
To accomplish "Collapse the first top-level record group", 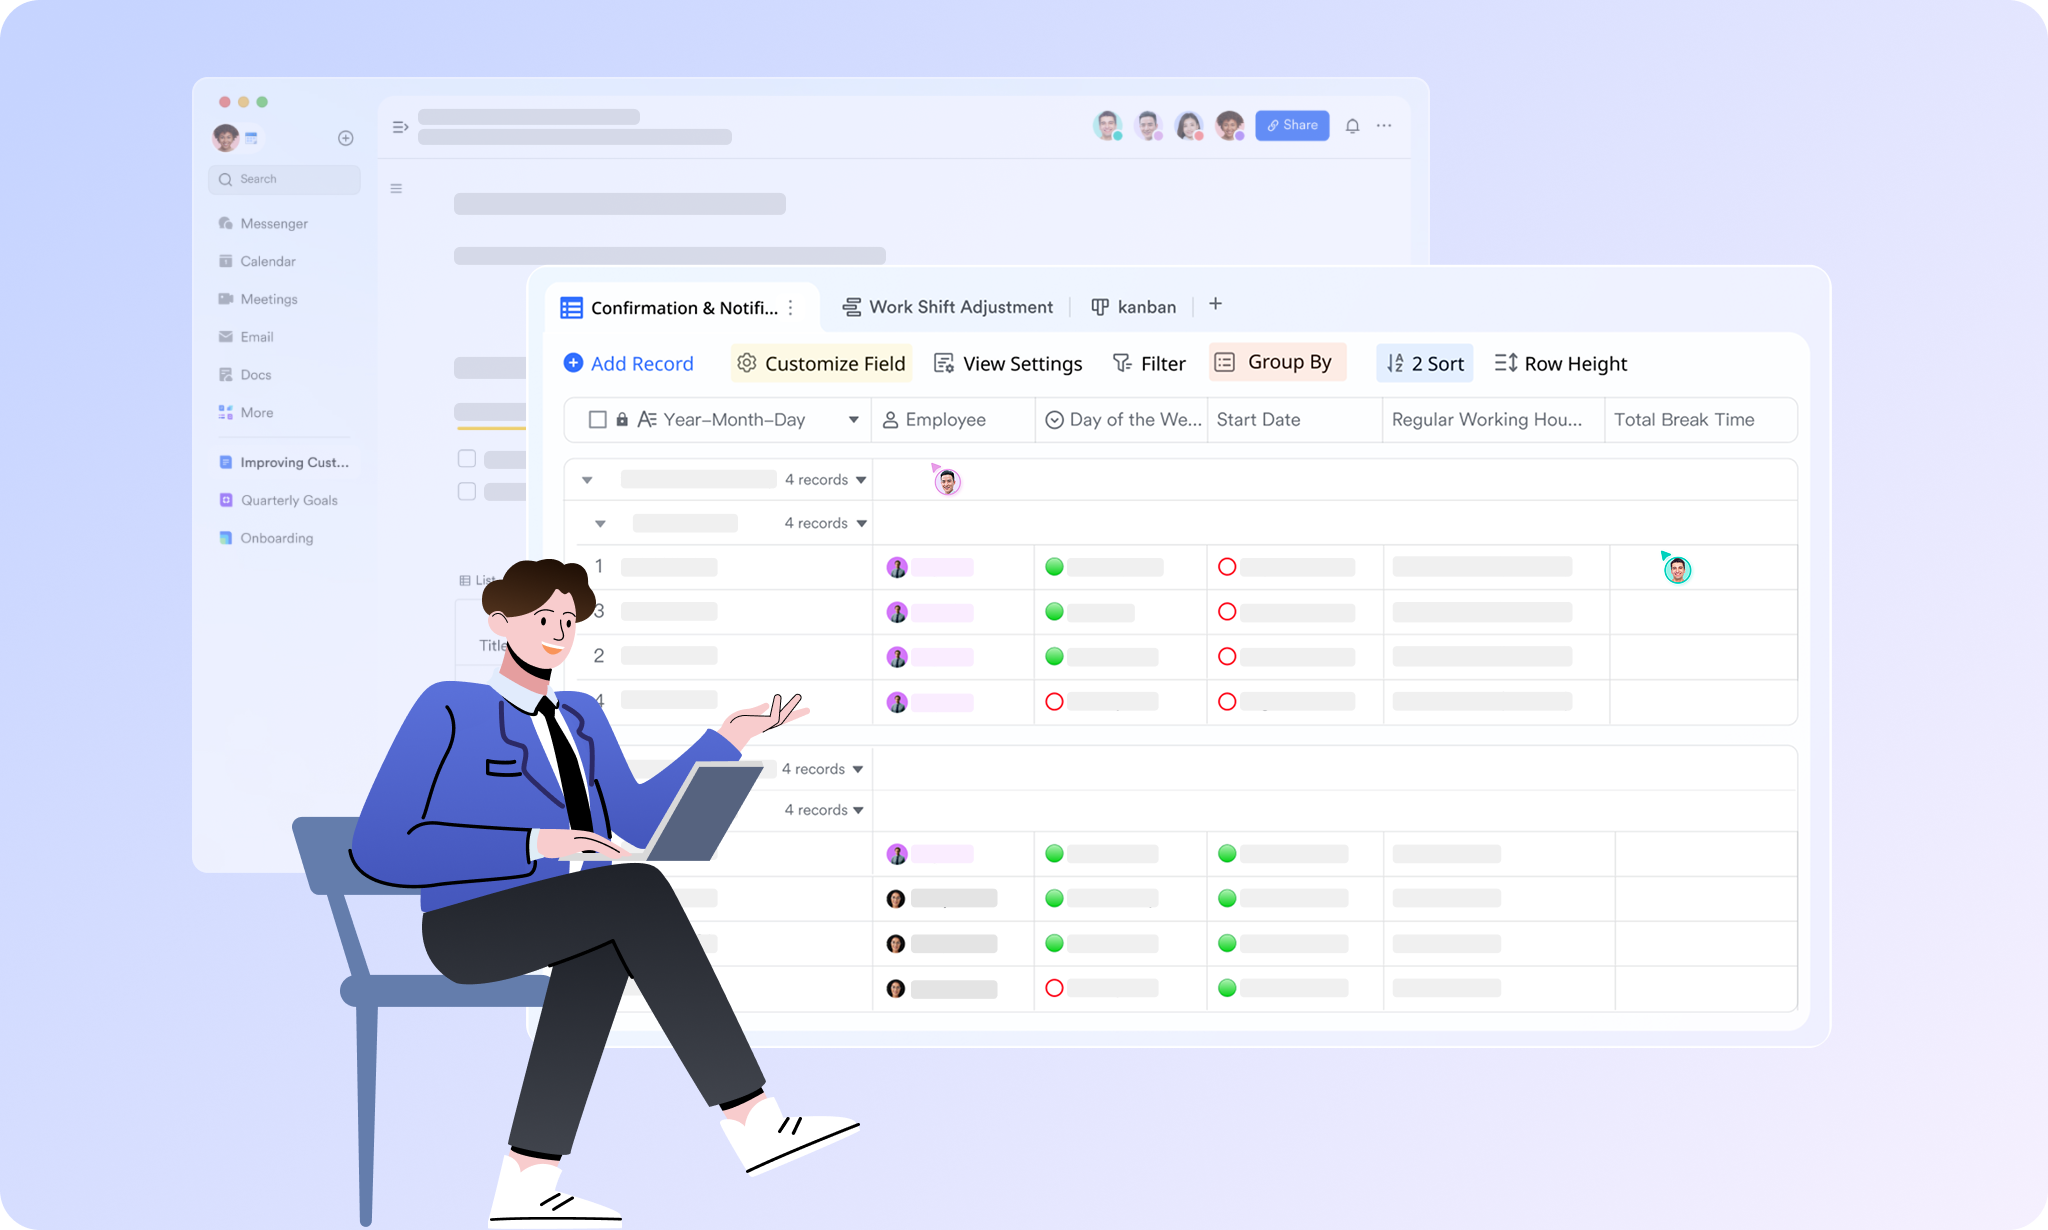I will click(x=587, y=480).
